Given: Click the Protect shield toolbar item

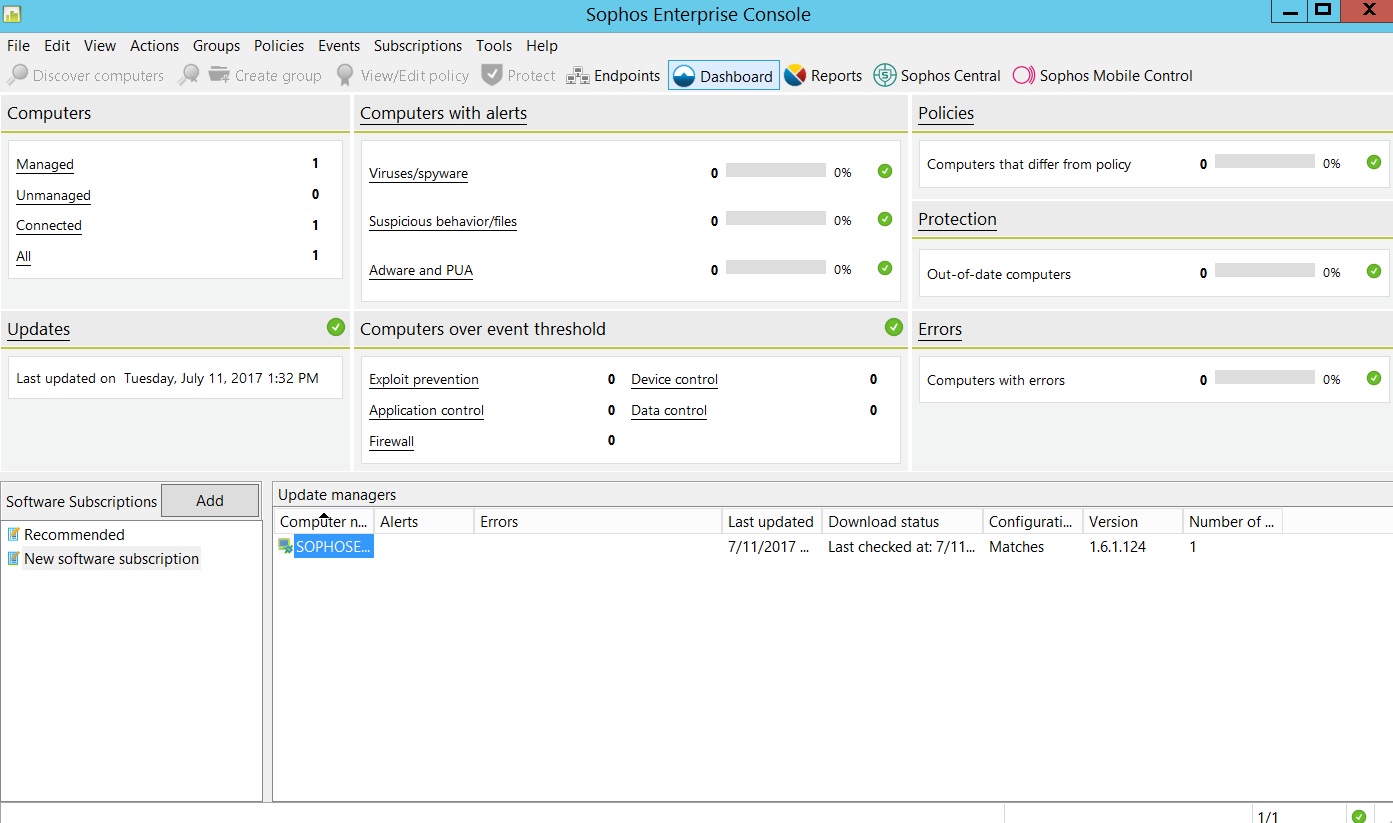Looking at the screenshot, I should coord(518,76).
